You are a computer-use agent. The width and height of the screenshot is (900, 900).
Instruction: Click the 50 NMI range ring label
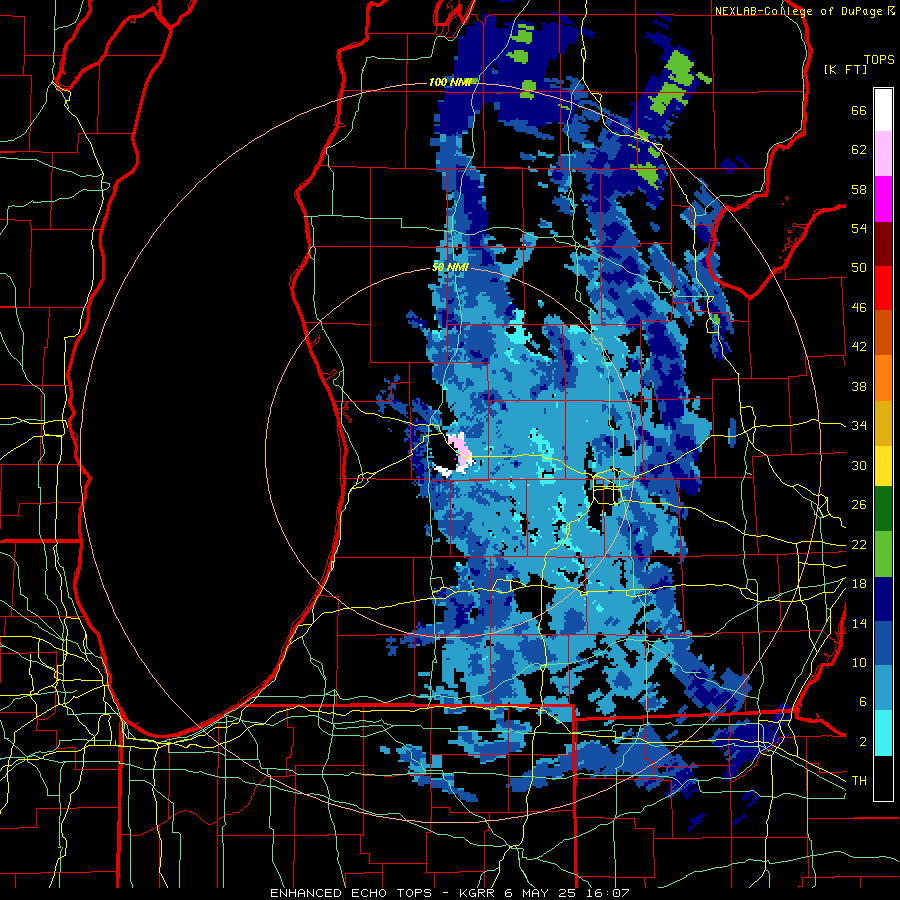coord(450,267)
